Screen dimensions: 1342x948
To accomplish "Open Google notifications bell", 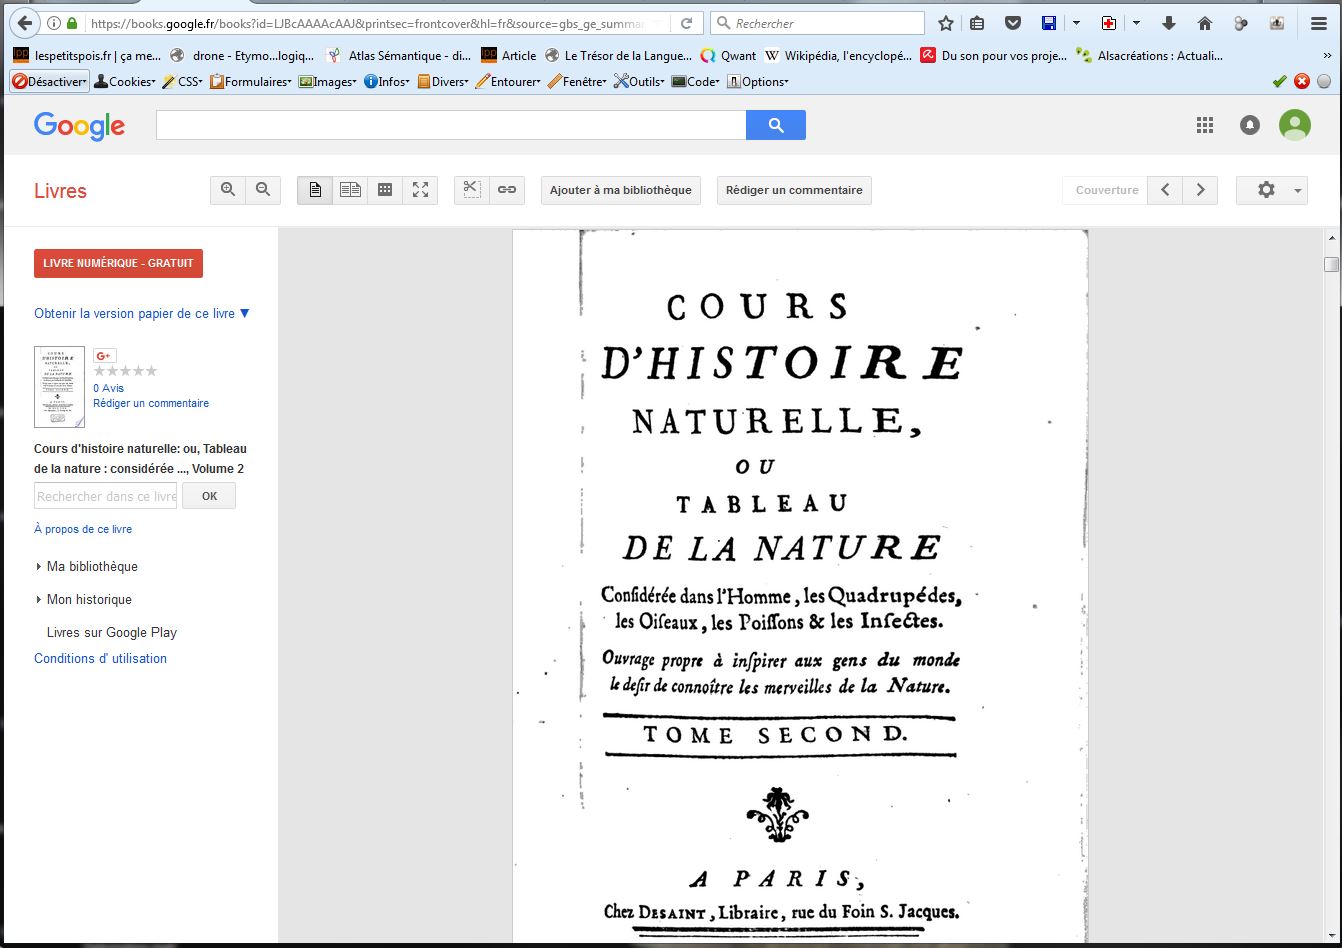I will coord(1250,125).
